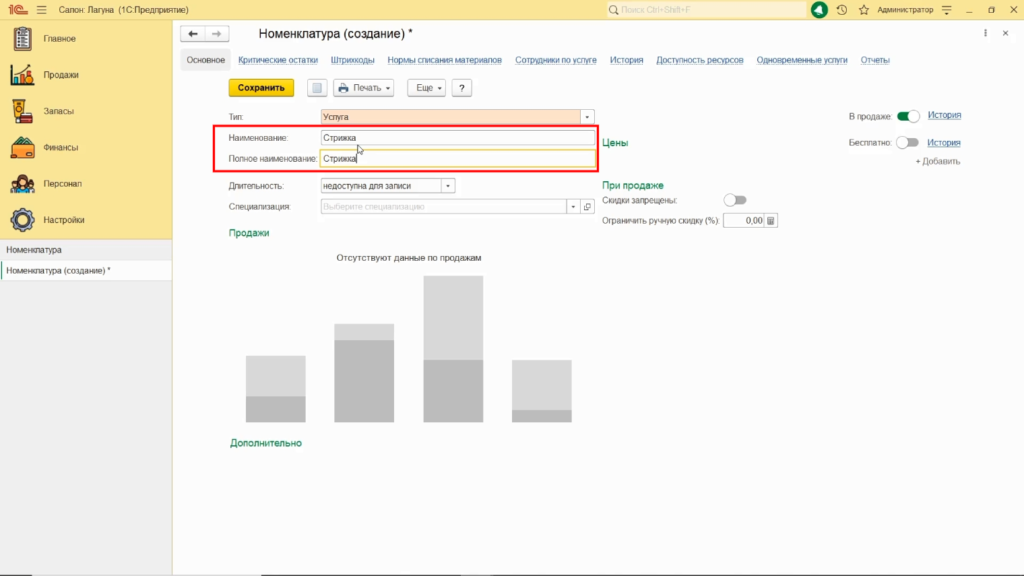Switch to the Штрихкоды tab
Viewport: 1024px width, 576px height.
pos(353,60)
